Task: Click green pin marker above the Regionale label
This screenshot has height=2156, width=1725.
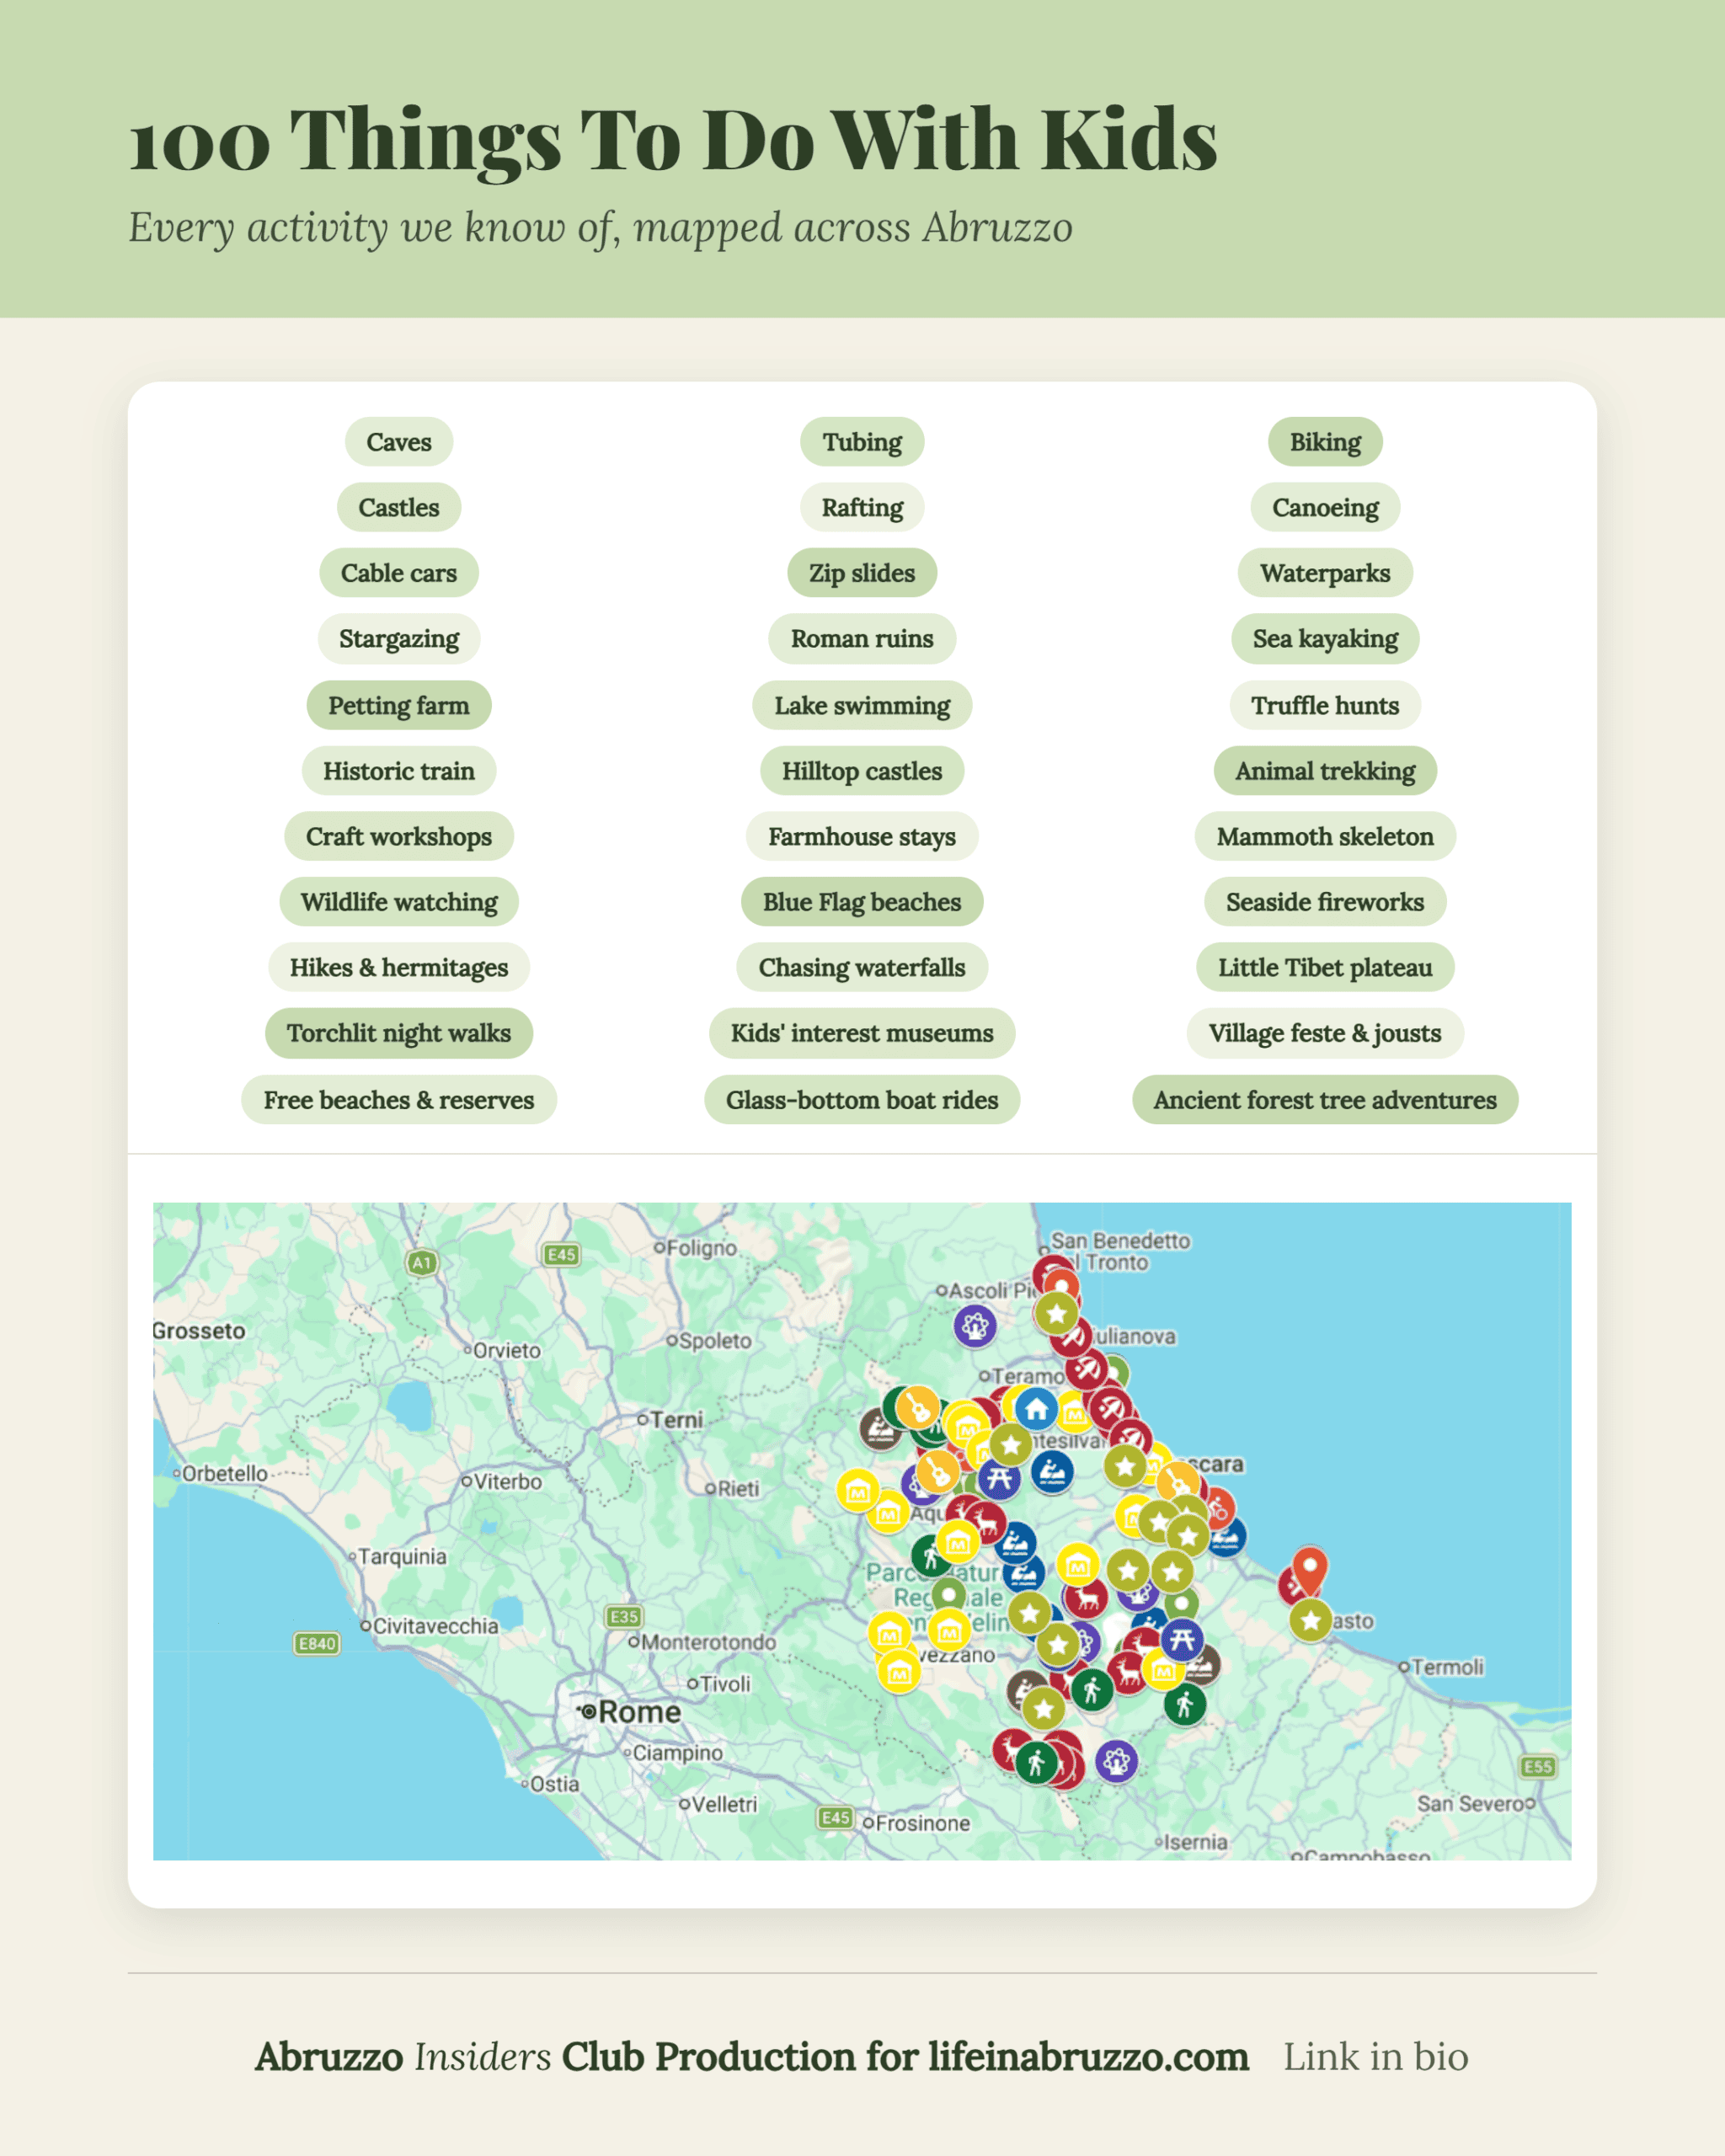Action: [x=948, y=1594]
